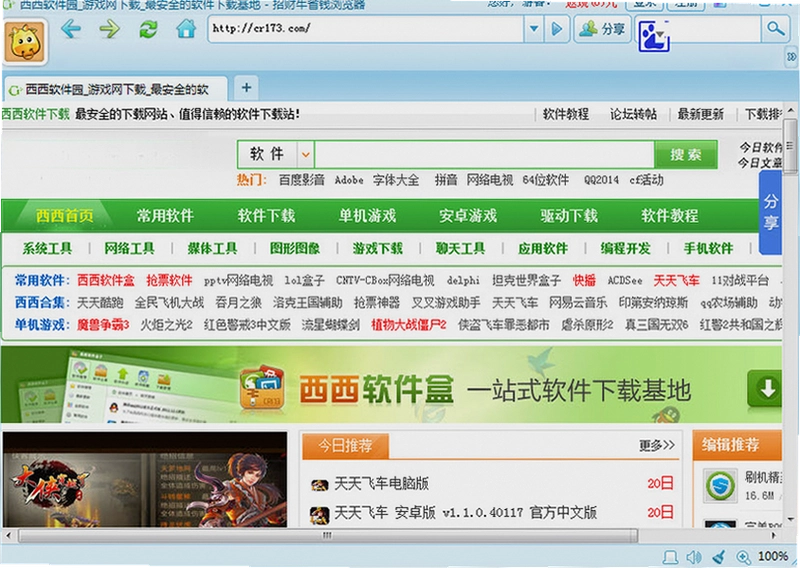The image size is (800, 568).
Task: Click the green forward arrow
Action: [x=109, y=29]
